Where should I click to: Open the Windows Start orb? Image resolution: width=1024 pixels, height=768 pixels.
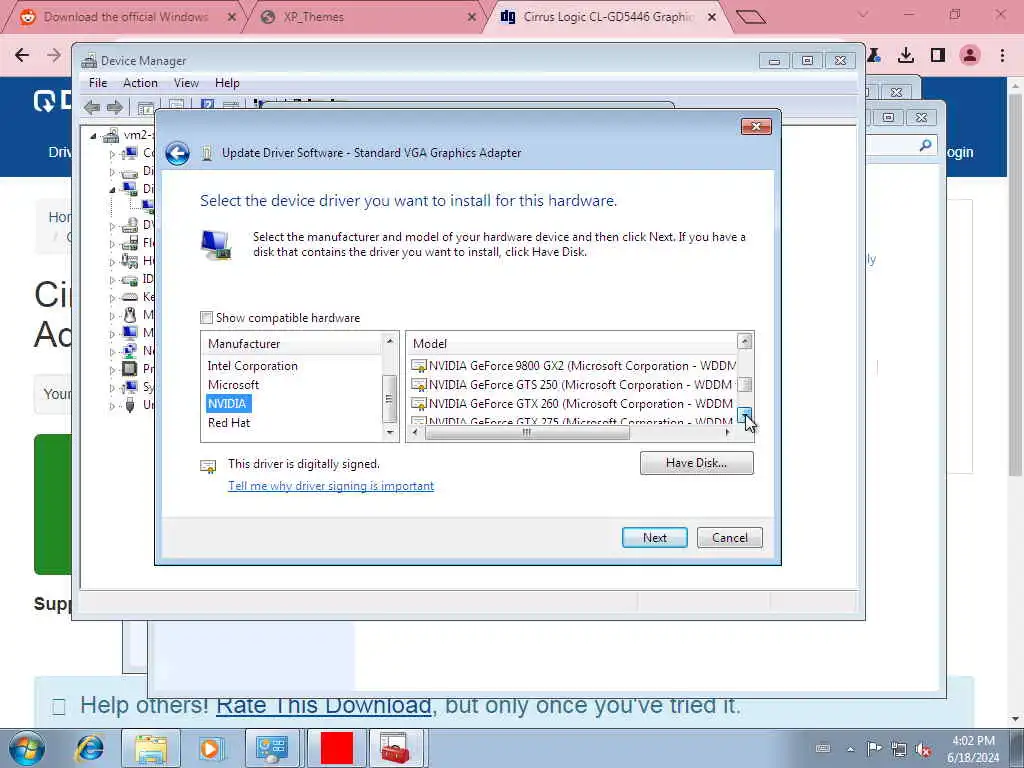tap(26, 748)
